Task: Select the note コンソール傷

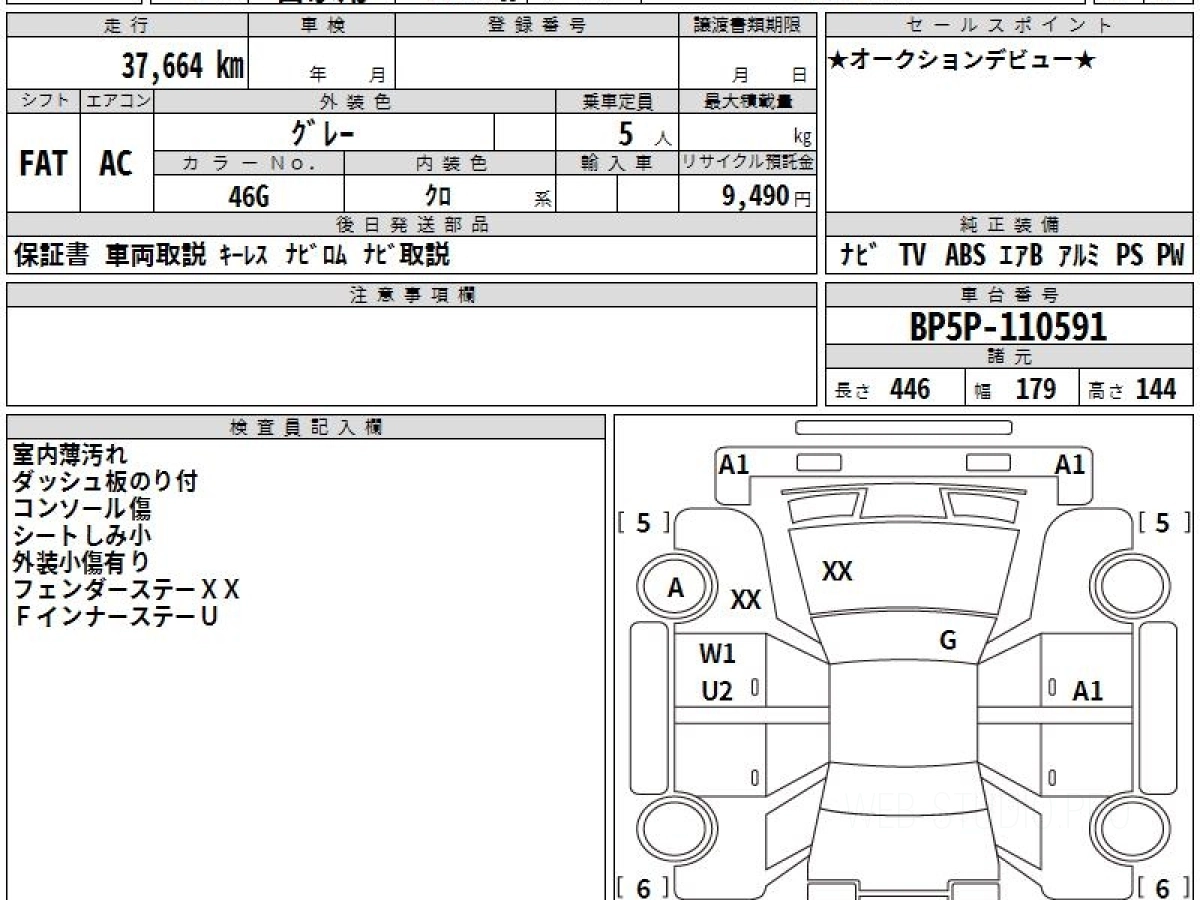Action: click(82, 509)
